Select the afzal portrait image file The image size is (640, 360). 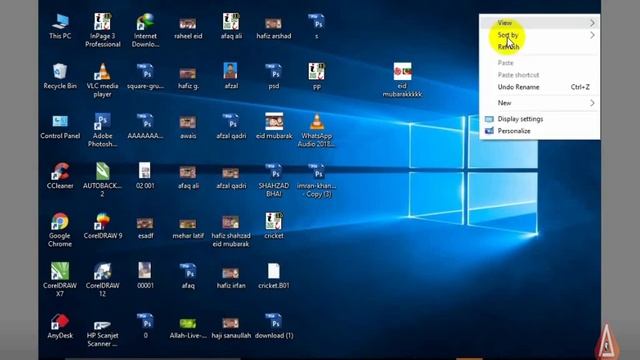[x=231, y=76]
